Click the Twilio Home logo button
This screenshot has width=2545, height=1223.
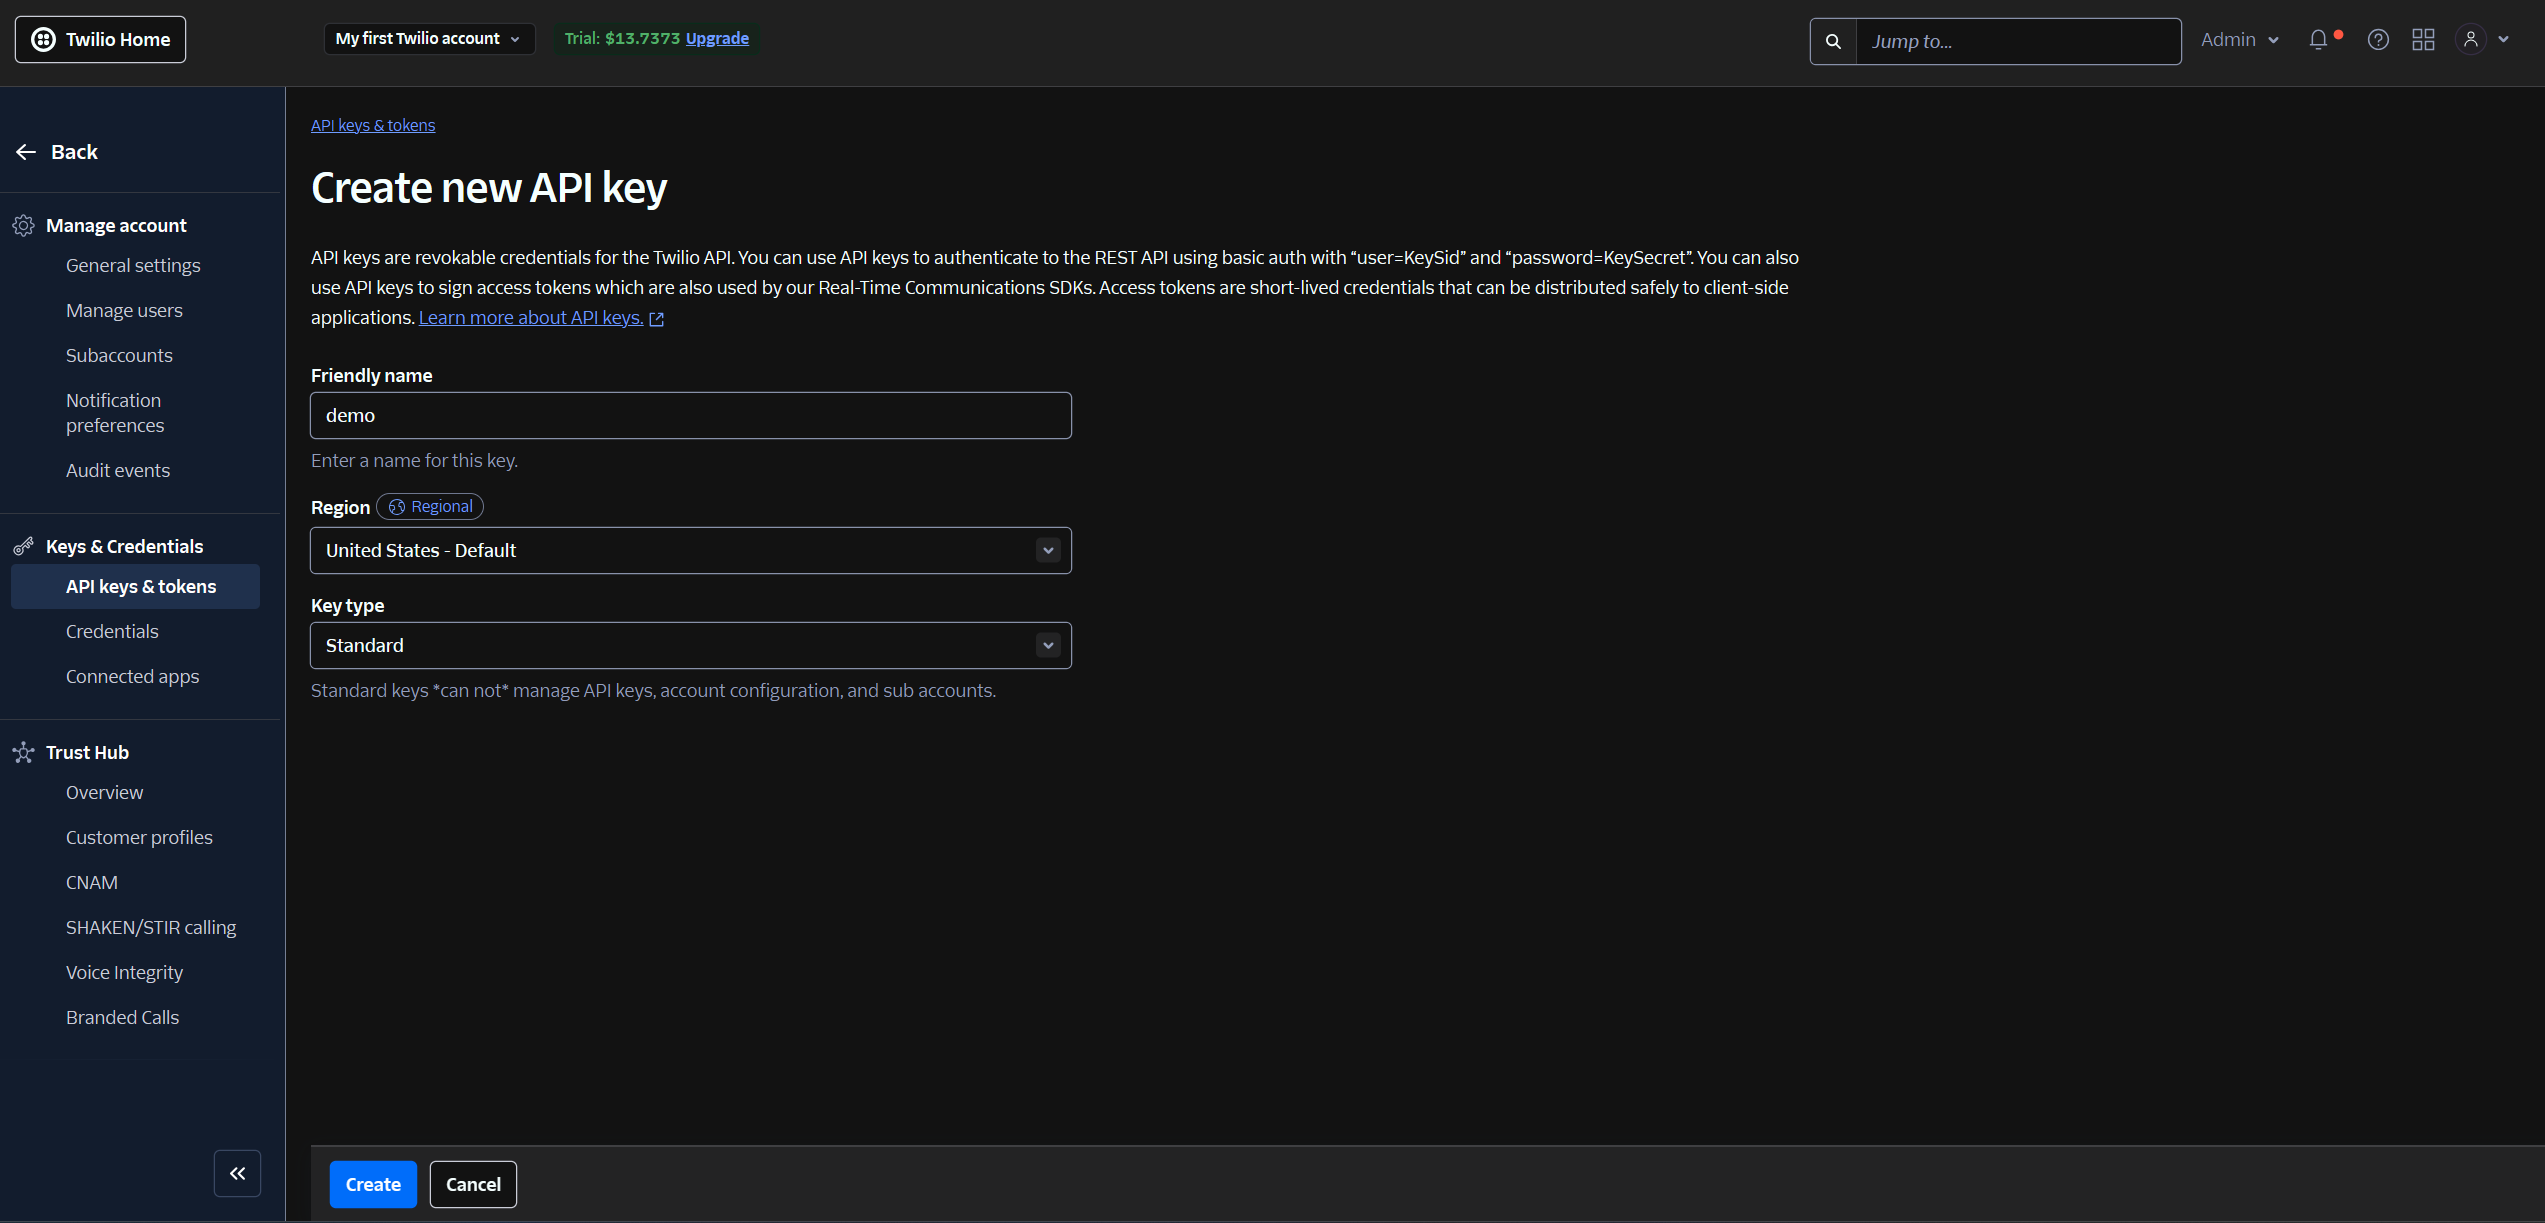pyautogui.click(x=100, y=40)
